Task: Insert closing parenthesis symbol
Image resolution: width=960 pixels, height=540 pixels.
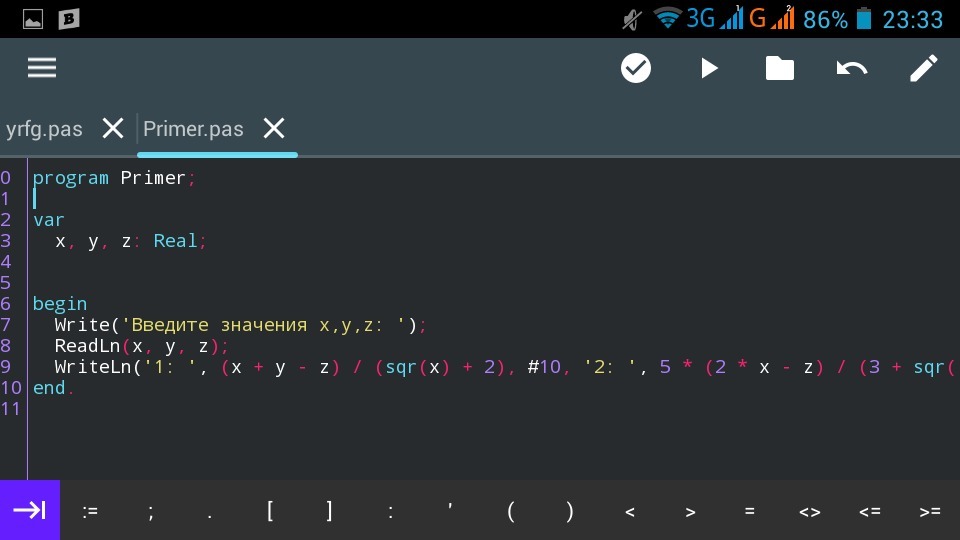Action: tap(570, 511)
